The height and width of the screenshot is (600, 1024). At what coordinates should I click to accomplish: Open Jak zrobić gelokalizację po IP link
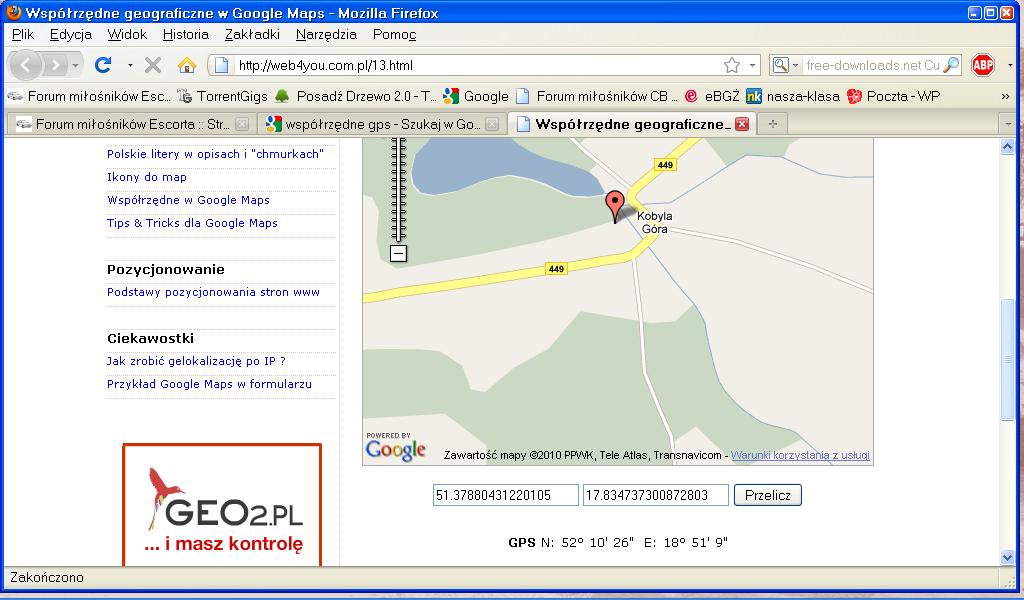(x=196, y=361)
